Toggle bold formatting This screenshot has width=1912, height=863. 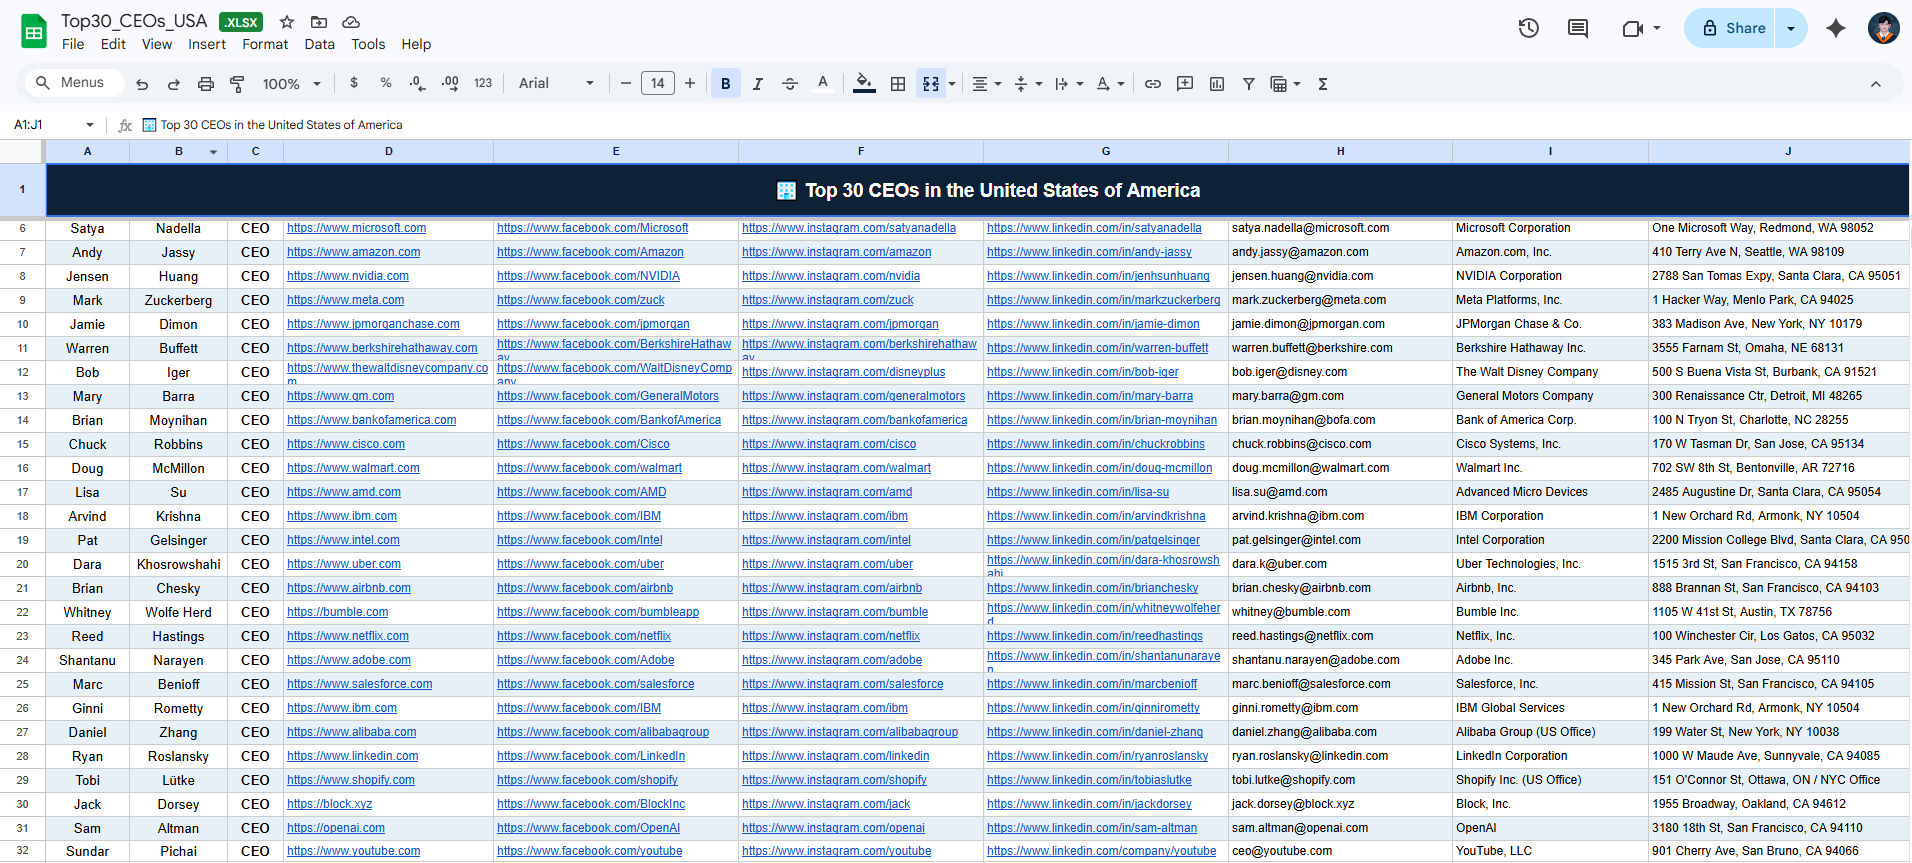(726, 84)
